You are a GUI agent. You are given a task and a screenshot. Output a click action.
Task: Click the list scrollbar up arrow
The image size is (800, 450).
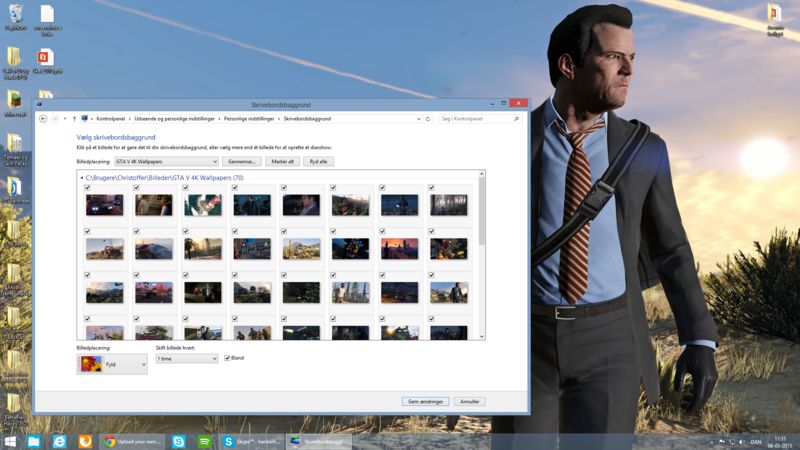coord(482,174)
